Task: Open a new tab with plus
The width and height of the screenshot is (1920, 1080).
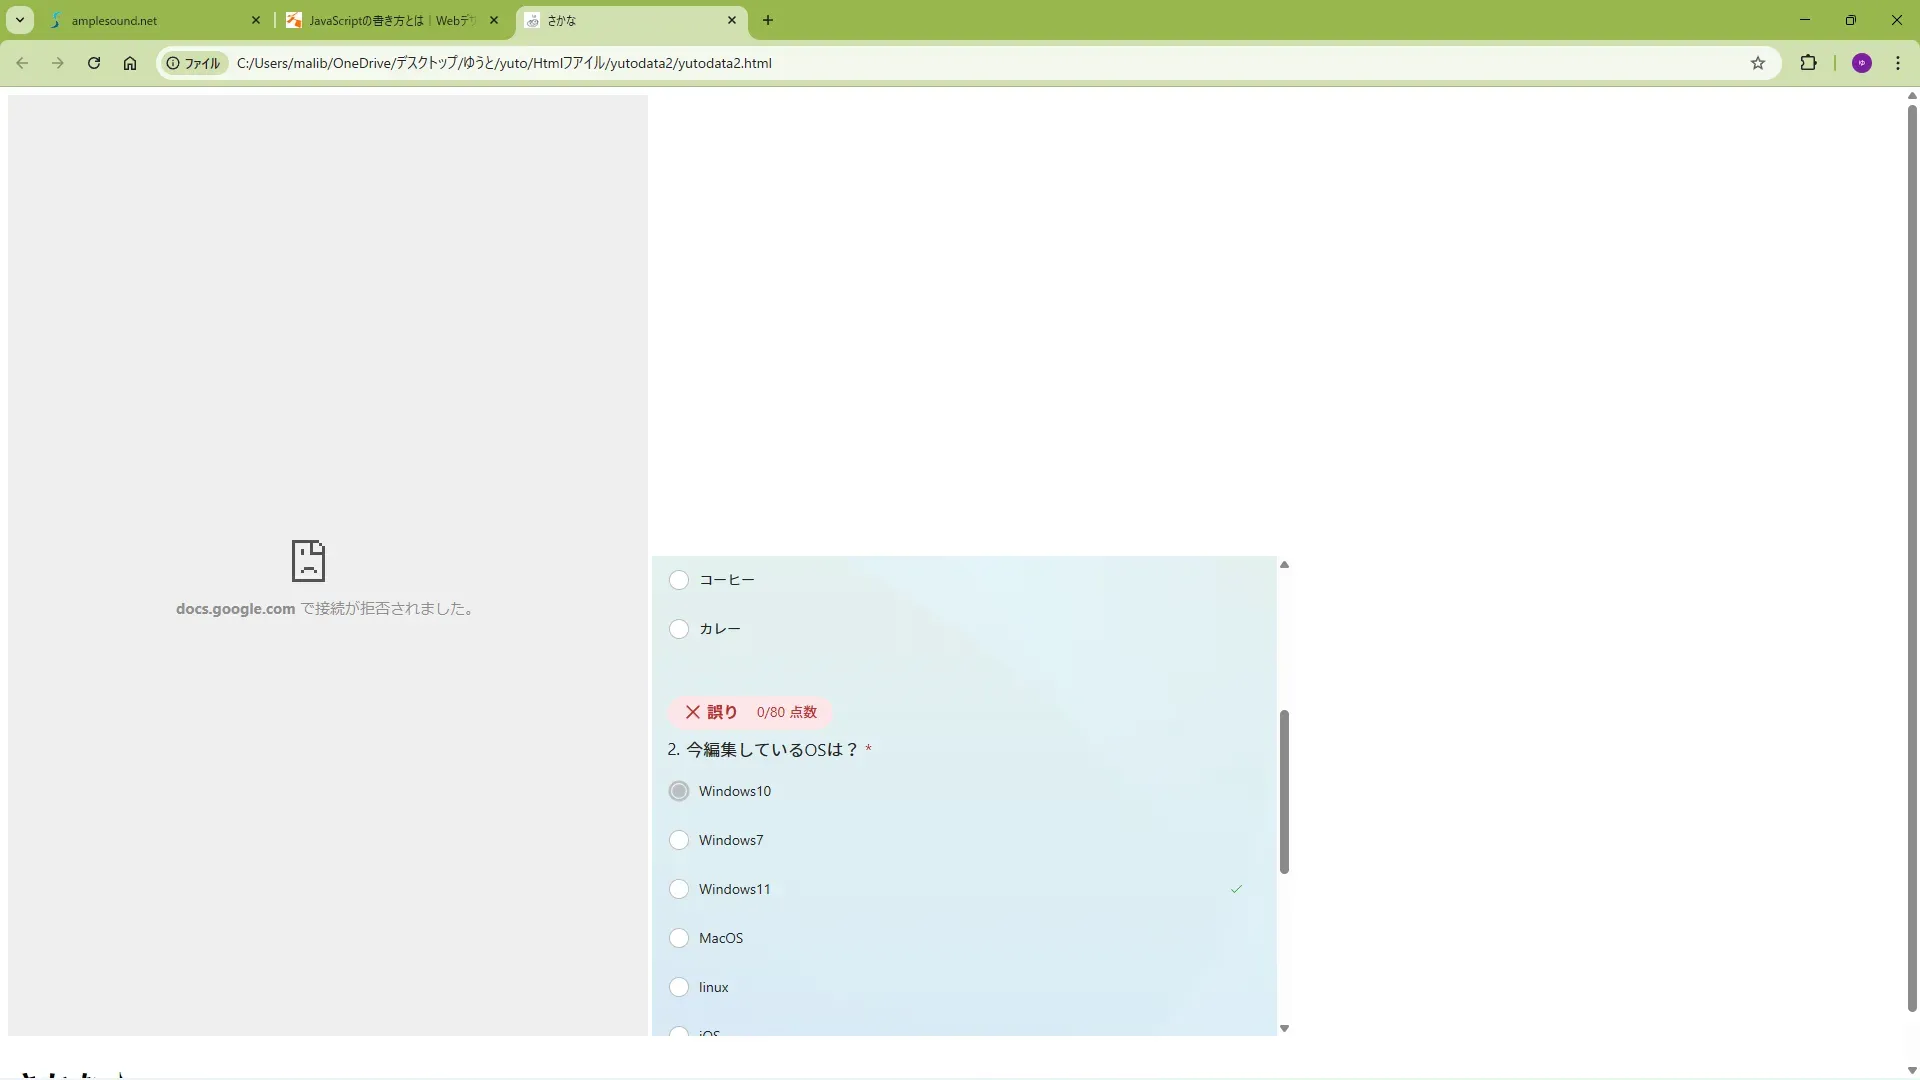Action: point(768,20)
